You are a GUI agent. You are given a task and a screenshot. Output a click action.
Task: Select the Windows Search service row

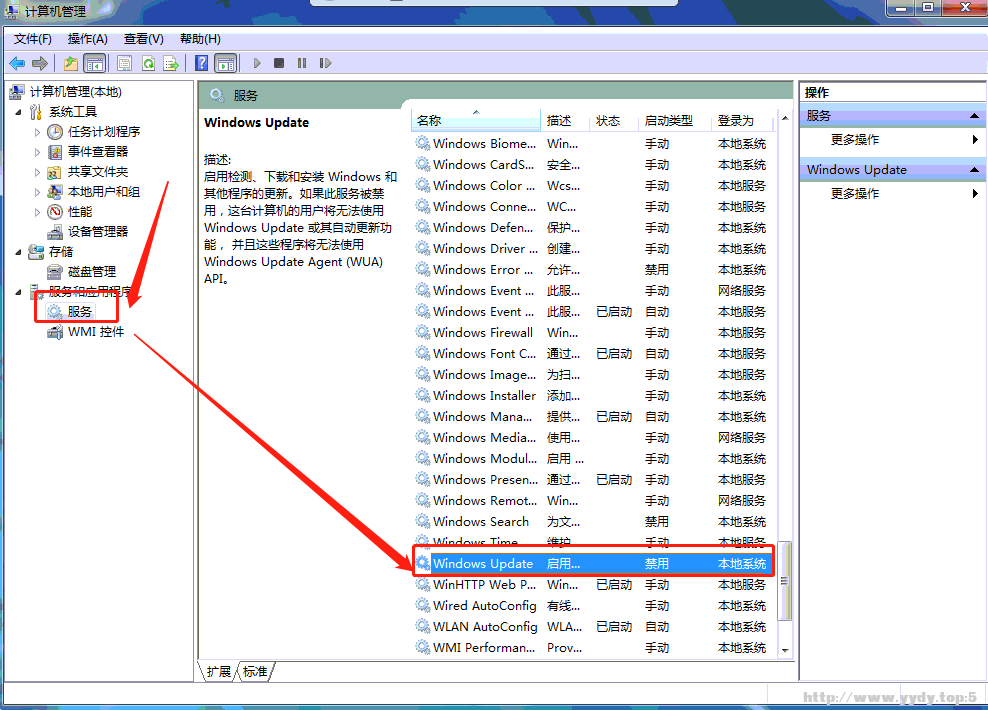(594, 521)
